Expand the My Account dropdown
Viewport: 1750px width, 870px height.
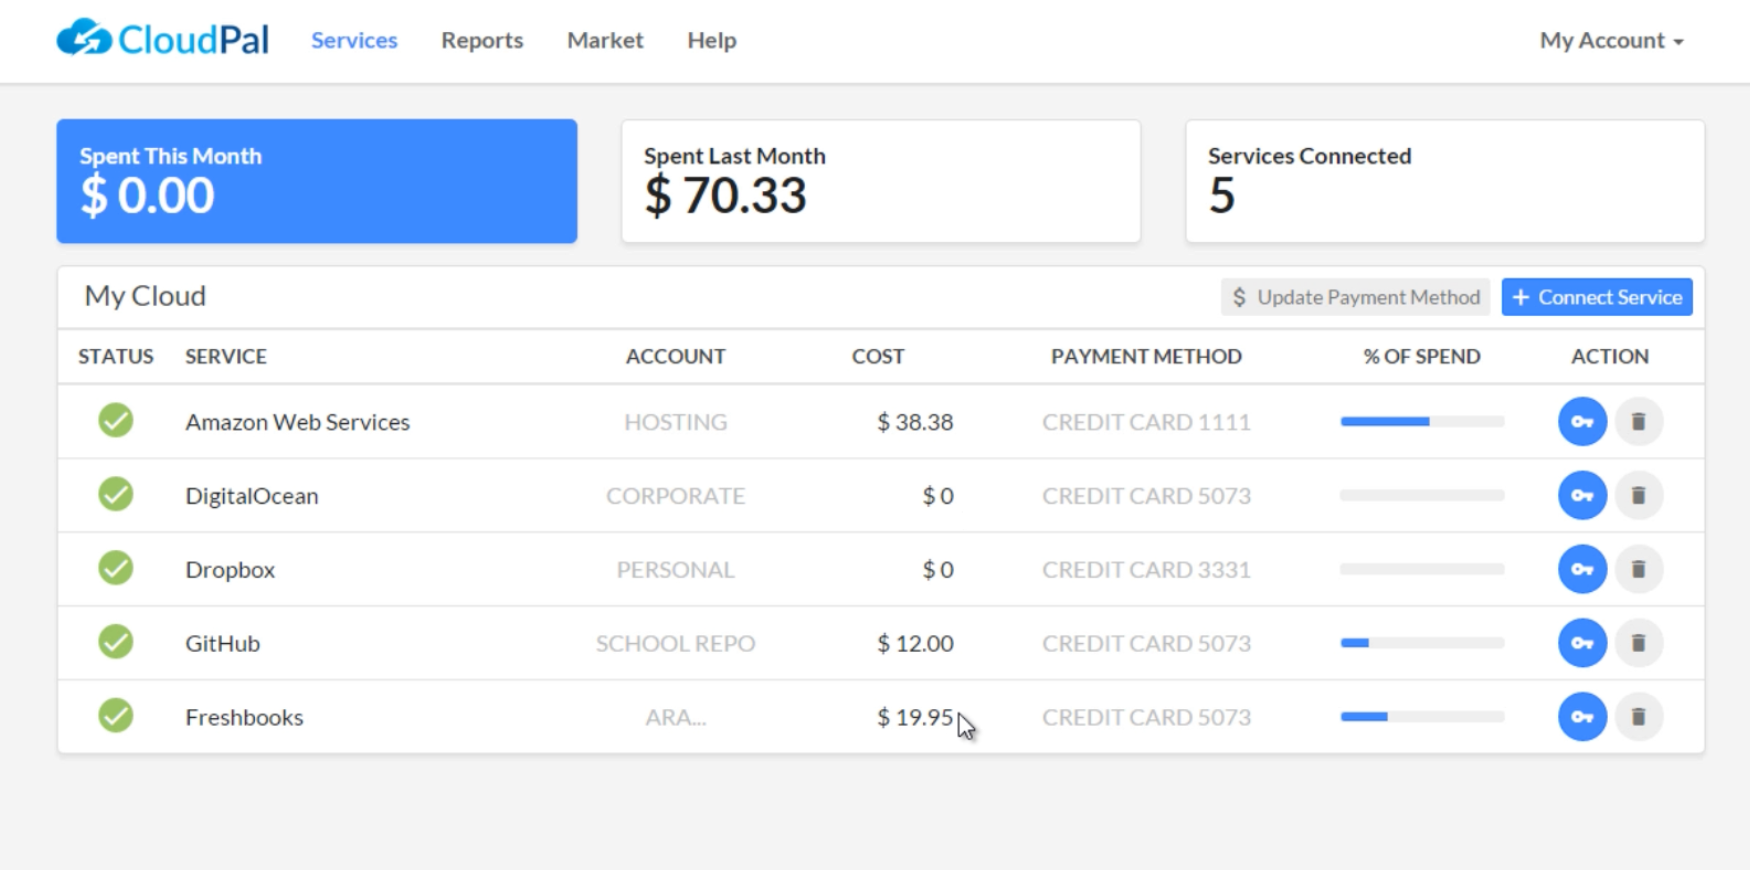coord(1611,40)
